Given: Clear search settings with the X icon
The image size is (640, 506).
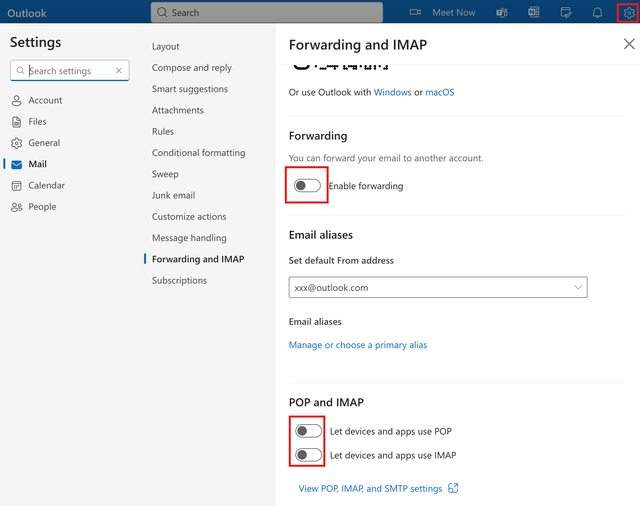Looking at the screenshot, I should click(119, 71).
